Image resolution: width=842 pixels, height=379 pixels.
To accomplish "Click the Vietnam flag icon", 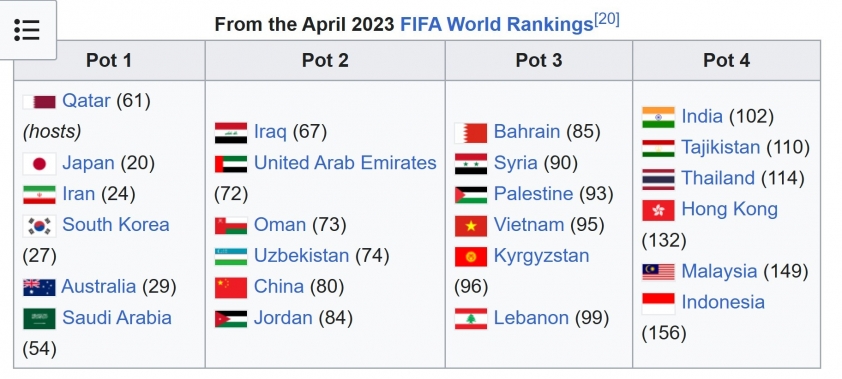I will pos(471,225).
